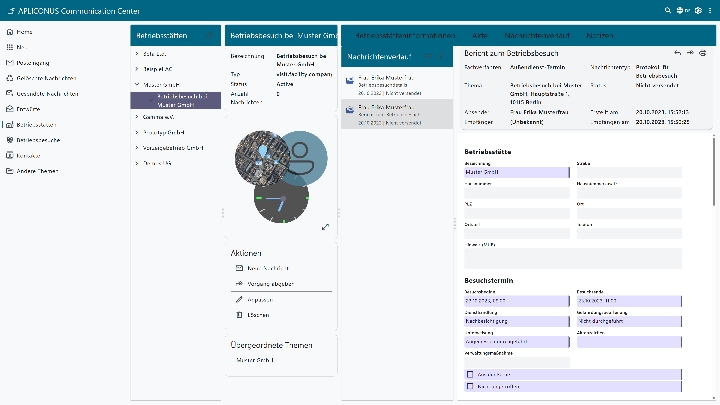Click the filter lines icon in Nachrichtenverlauf header
This screenshot has height=405, width=720.
tap(428, 56)
